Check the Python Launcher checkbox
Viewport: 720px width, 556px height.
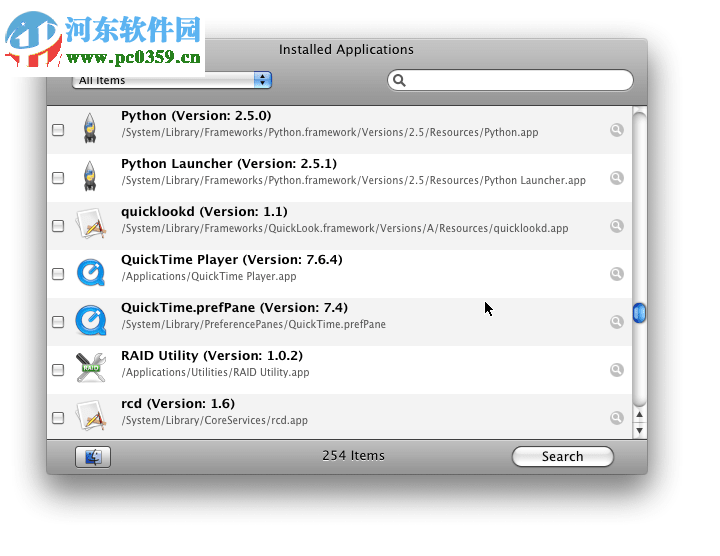58,178
